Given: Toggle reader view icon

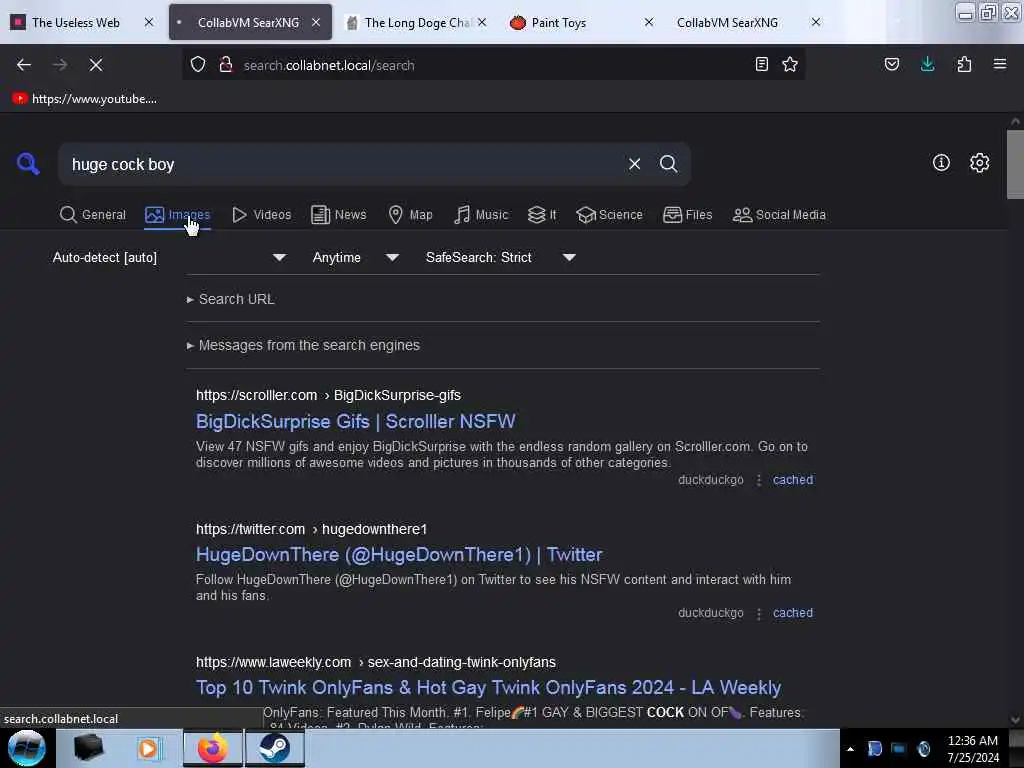Looking at the screenshot, I should tap(761, 64).
